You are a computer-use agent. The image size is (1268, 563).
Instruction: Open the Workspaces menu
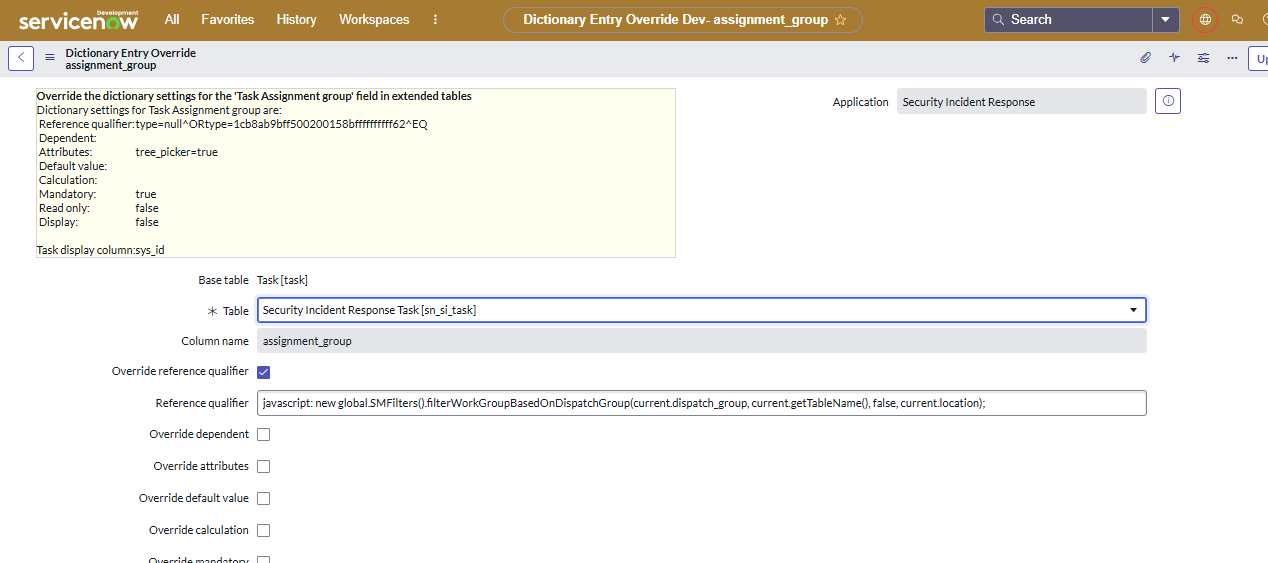[374, 19]
